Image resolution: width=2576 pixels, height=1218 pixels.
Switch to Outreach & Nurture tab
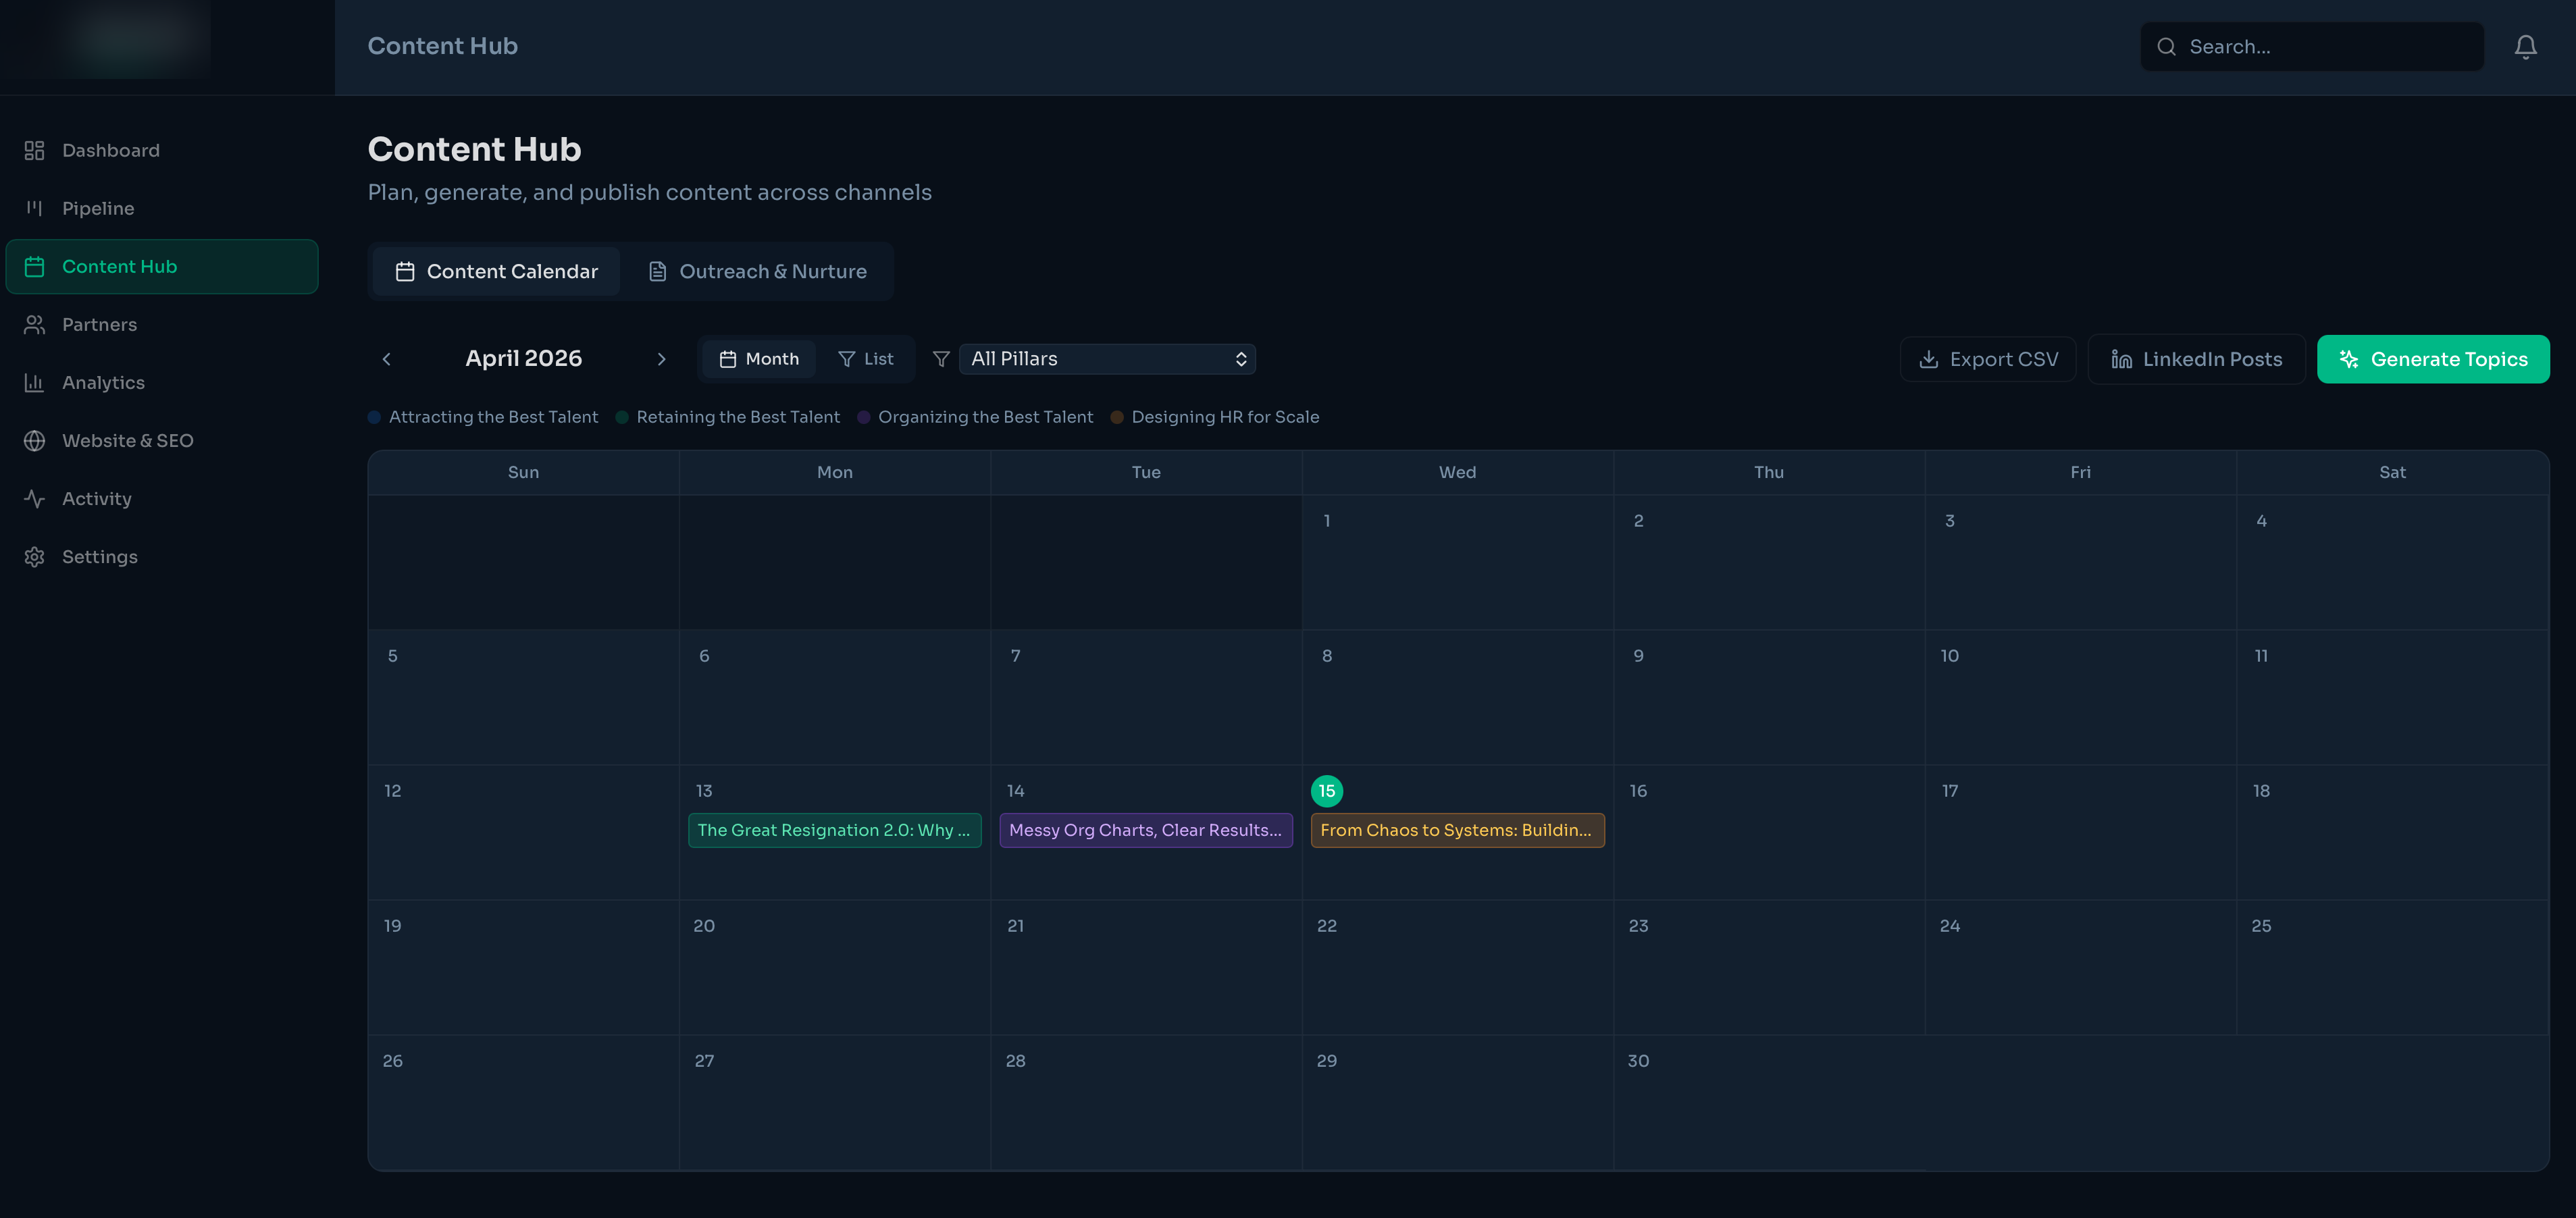click(x=757, y=272)
